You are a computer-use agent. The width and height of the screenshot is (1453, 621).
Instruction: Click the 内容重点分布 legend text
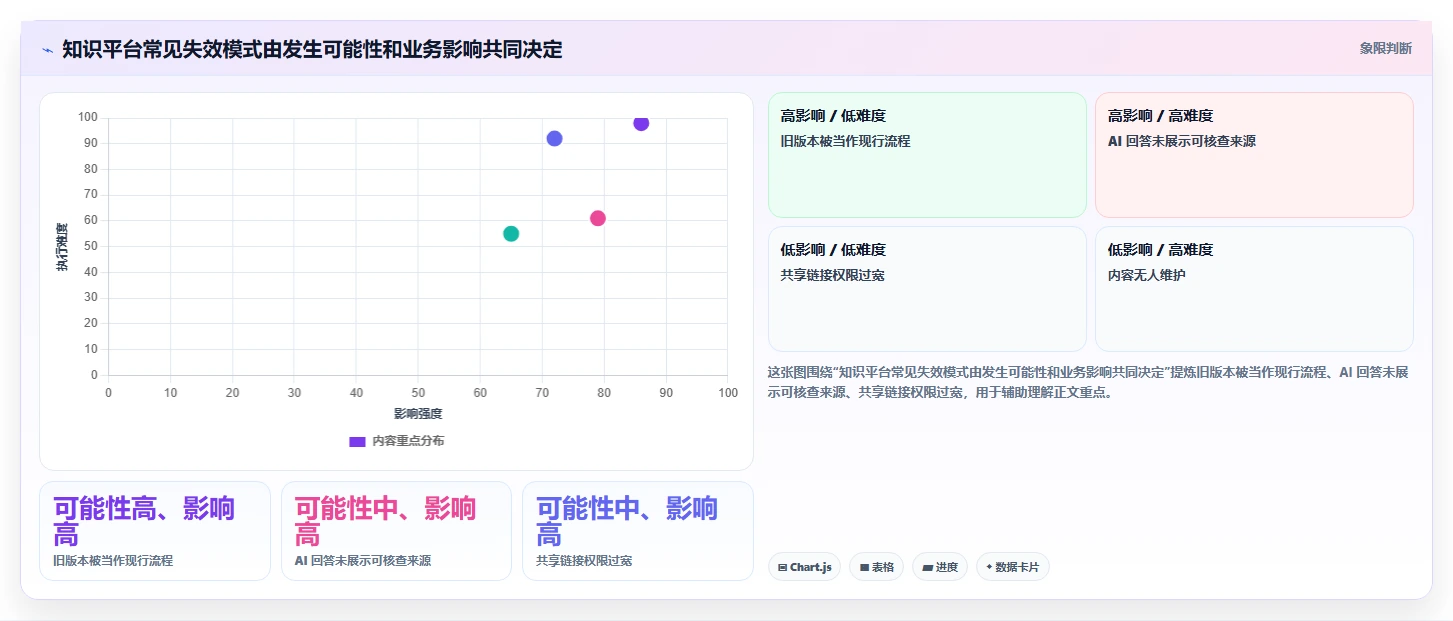pos(408,441)
